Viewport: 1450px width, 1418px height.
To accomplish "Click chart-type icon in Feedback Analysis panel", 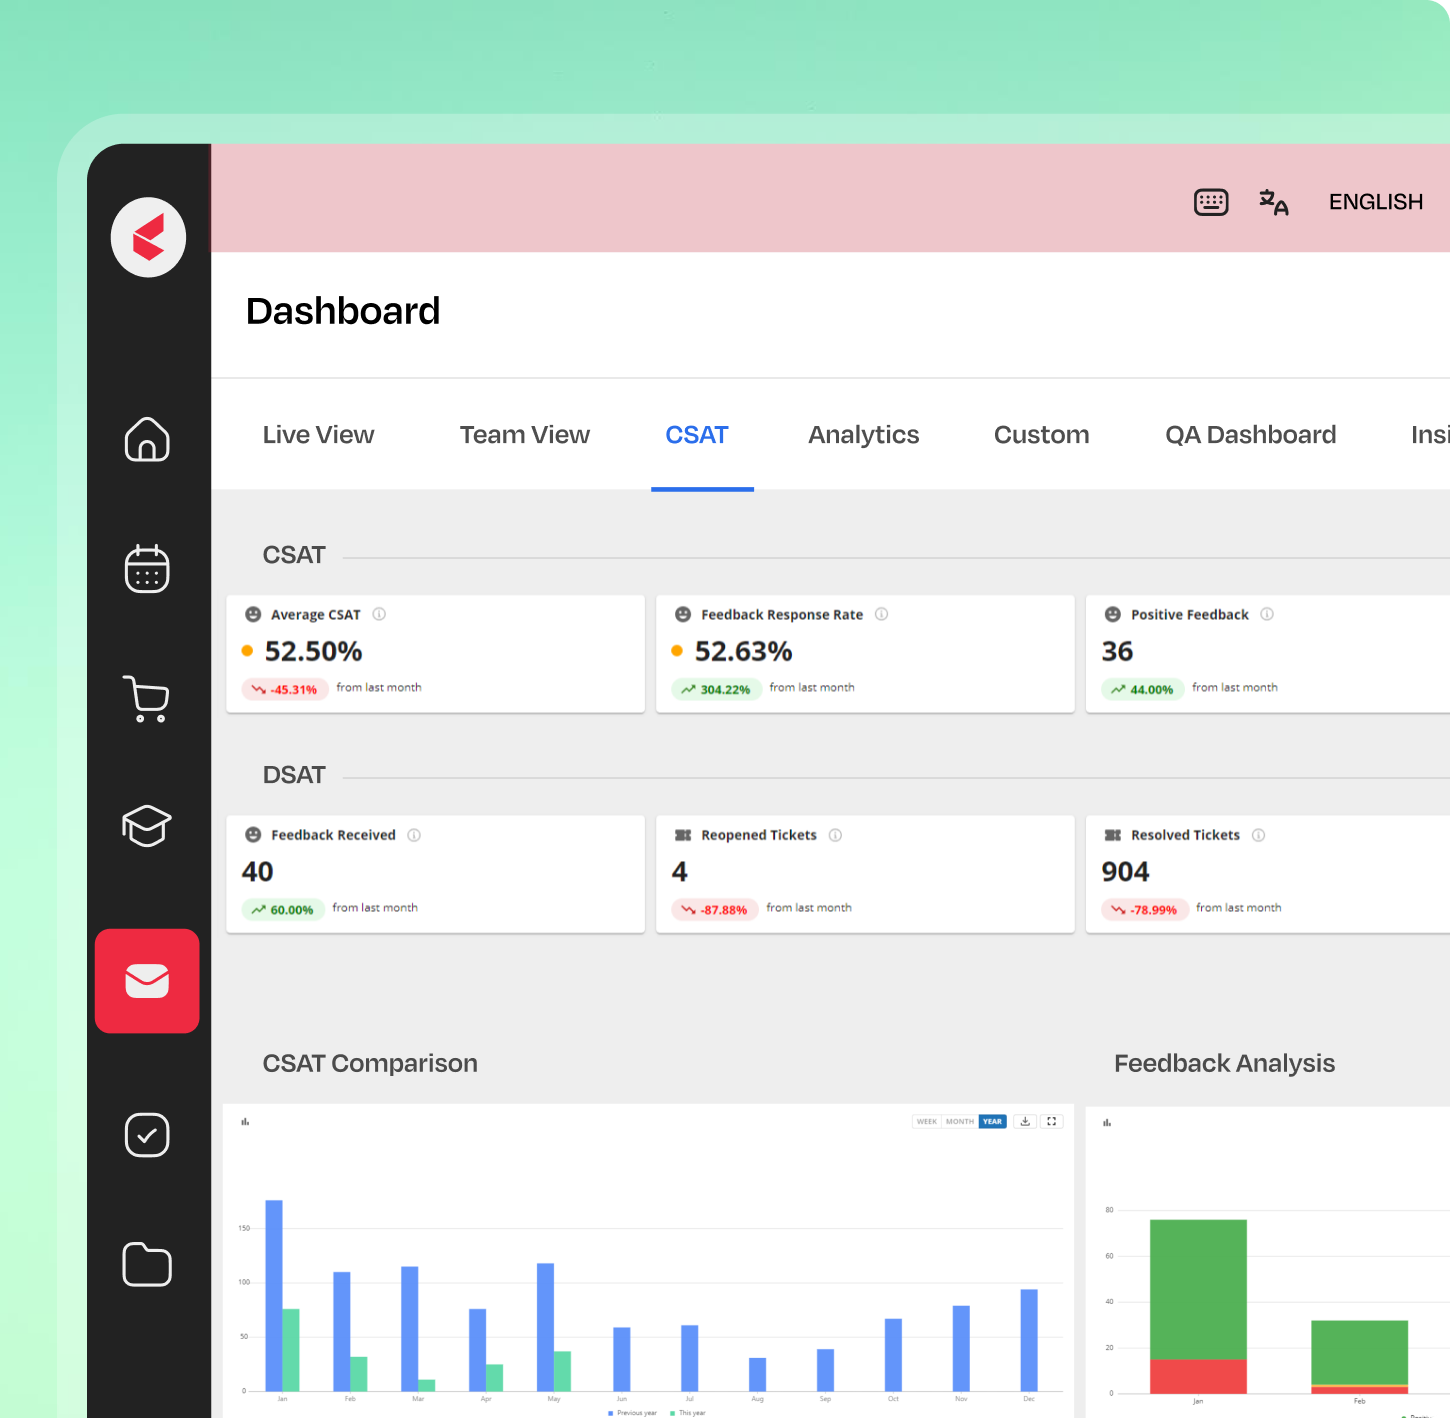I will (1107, 1123).
